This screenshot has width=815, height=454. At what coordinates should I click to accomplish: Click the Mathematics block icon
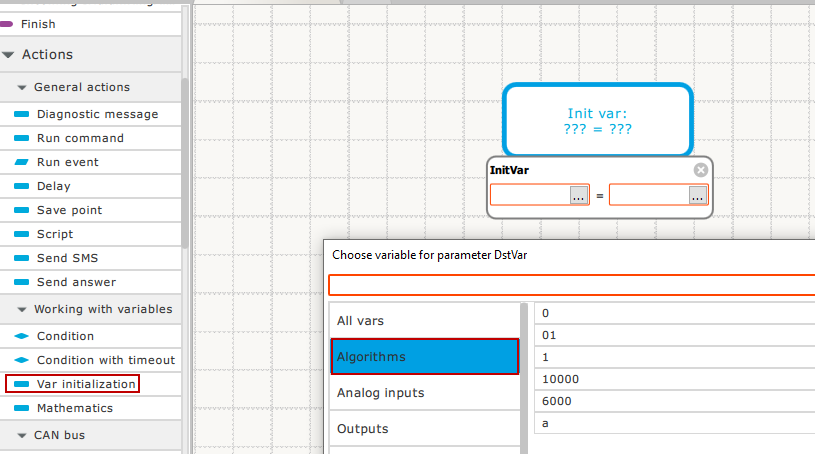click(22, 408)
